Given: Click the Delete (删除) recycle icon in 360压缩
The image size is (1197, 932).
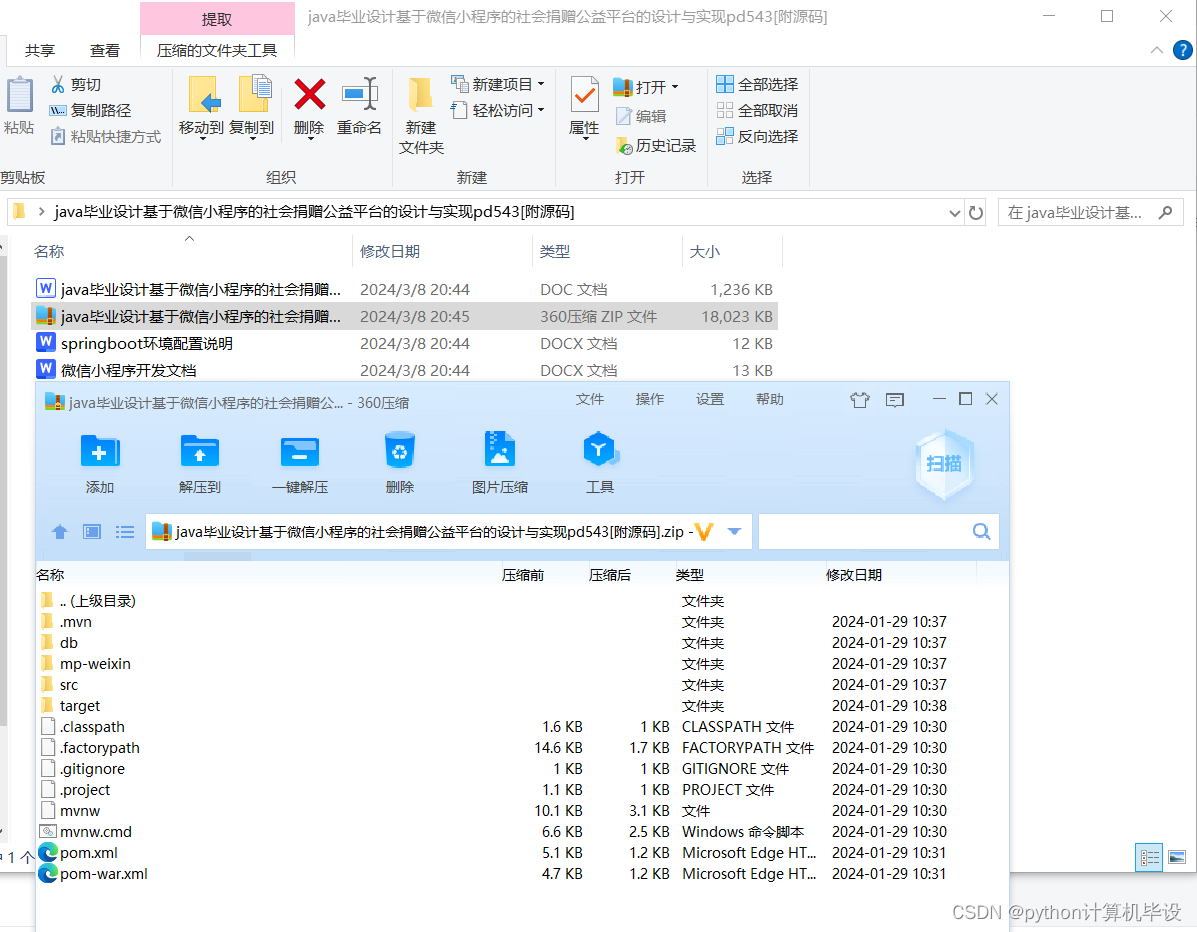Looking at the screenshot, I should coord(400,450).
